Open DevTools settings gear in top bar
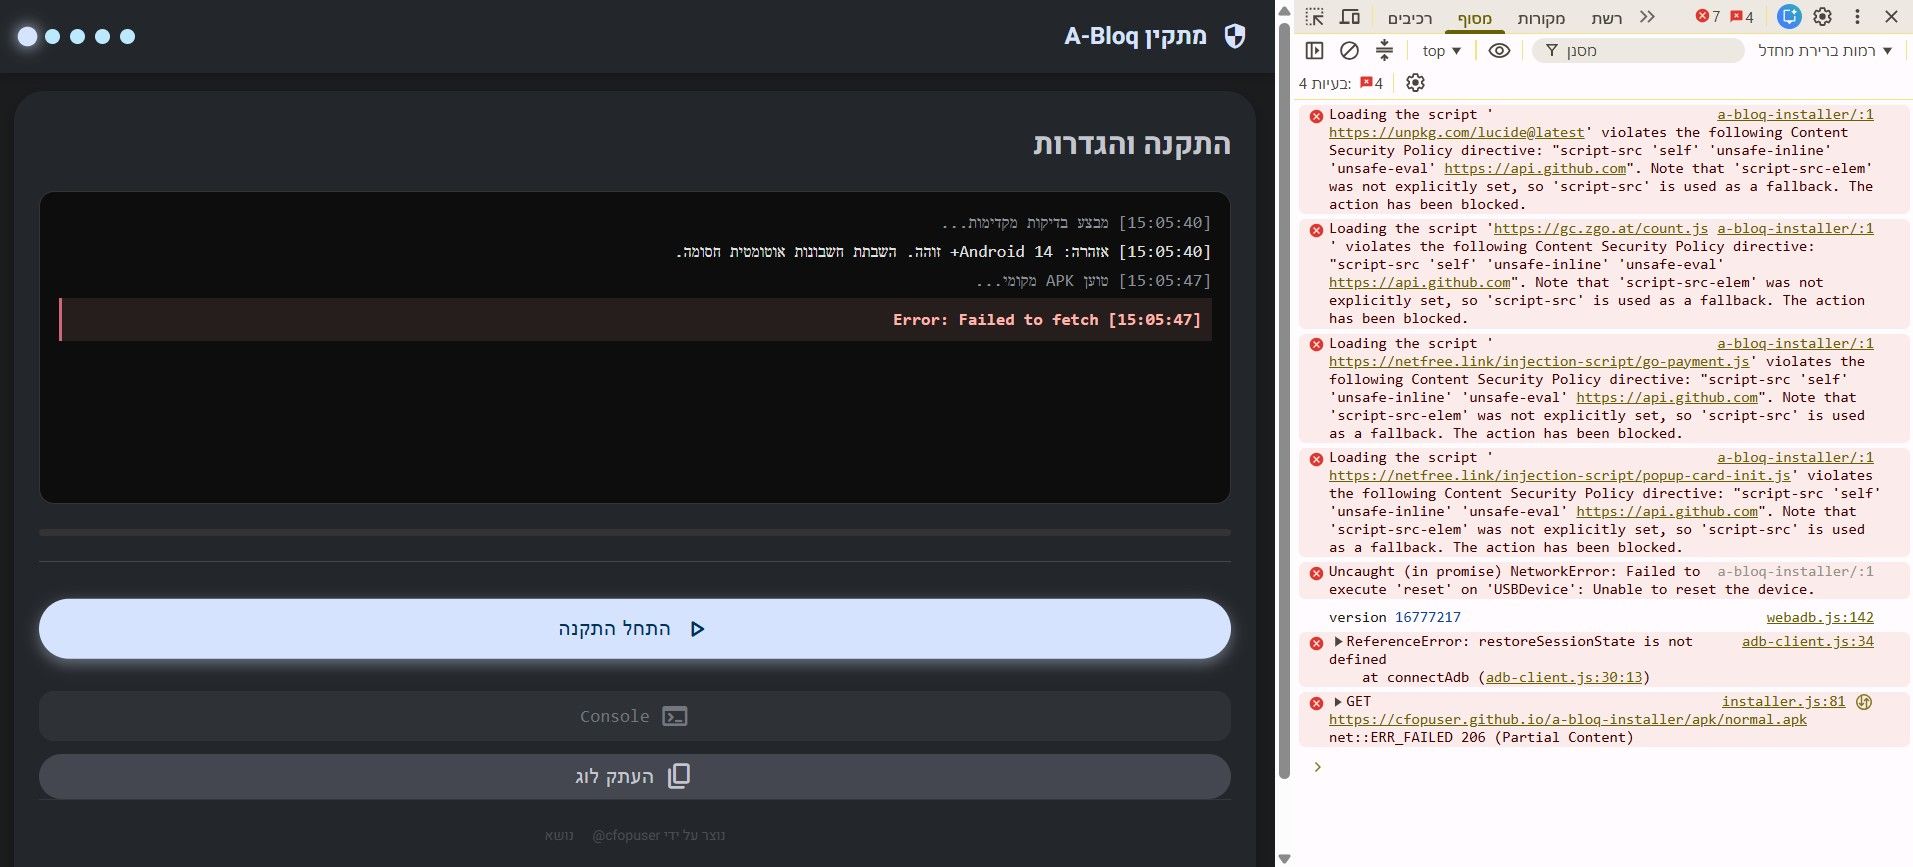 (1823, 17)
